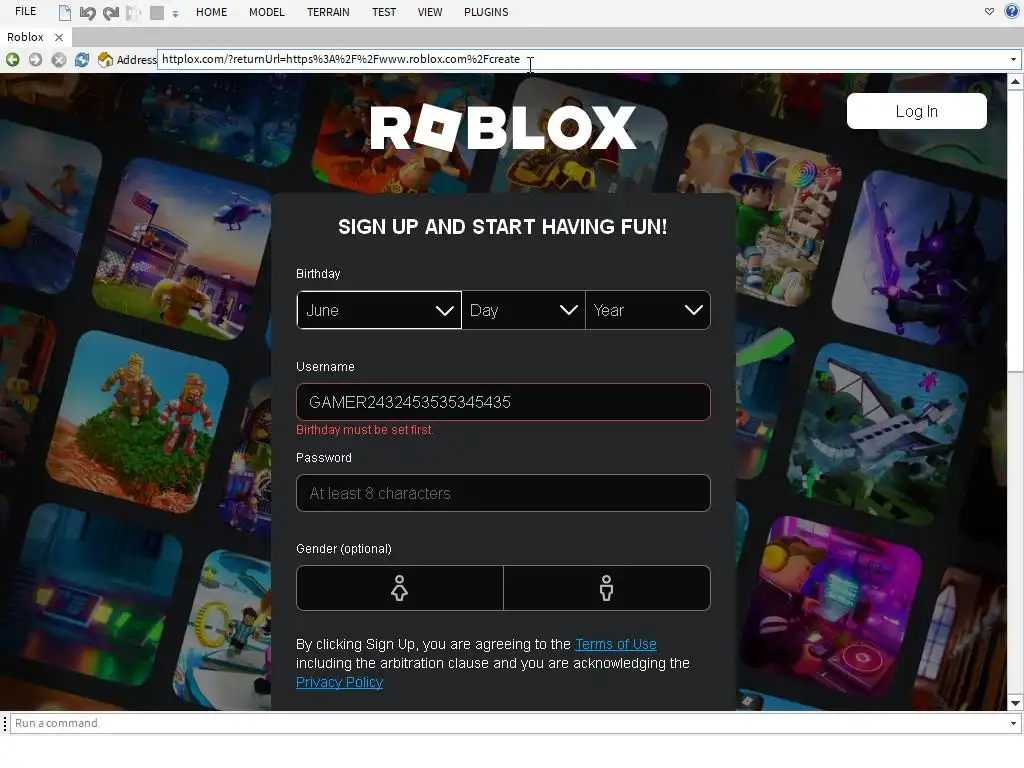1024x768 pixels.
Task: Switch to the HOME ribbon tab
Action: pyautogui.click(x=212, y=12)
